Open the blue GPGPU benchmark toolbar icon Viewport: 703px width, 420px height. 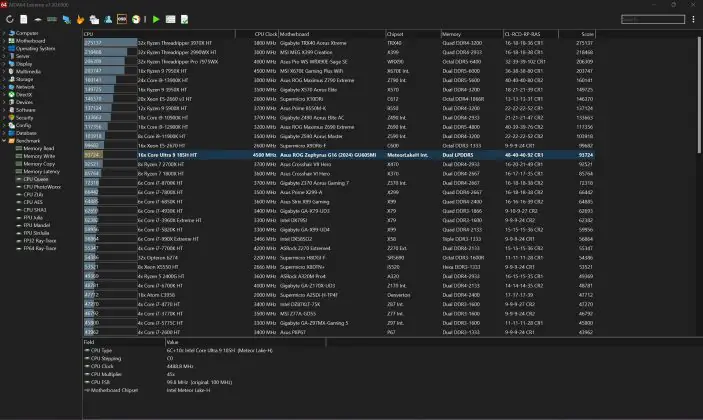66,19
